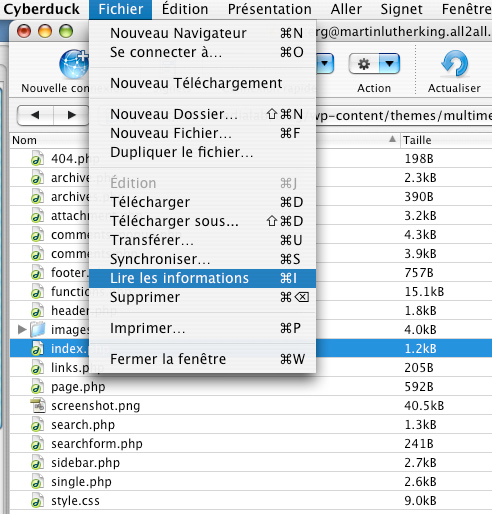Choose Transférer… menu entry
Screen dimensions: 492x514
point(202,240)
